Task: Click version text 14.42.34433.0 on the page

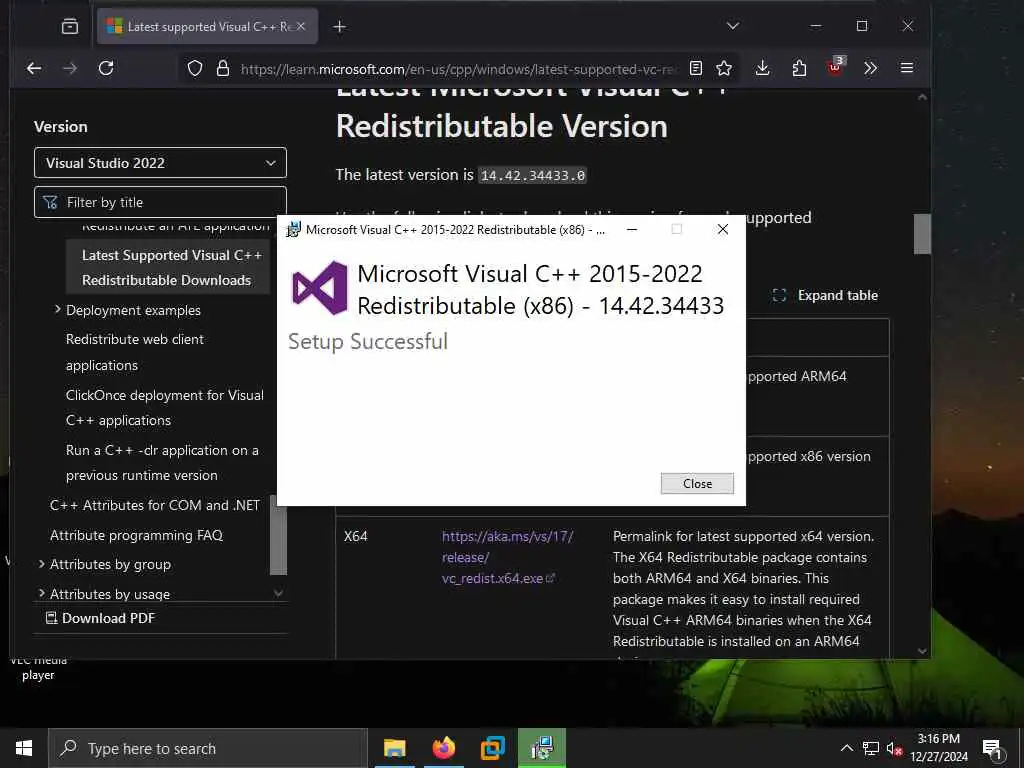Action: pyautogui.click(x=533, y=175)
